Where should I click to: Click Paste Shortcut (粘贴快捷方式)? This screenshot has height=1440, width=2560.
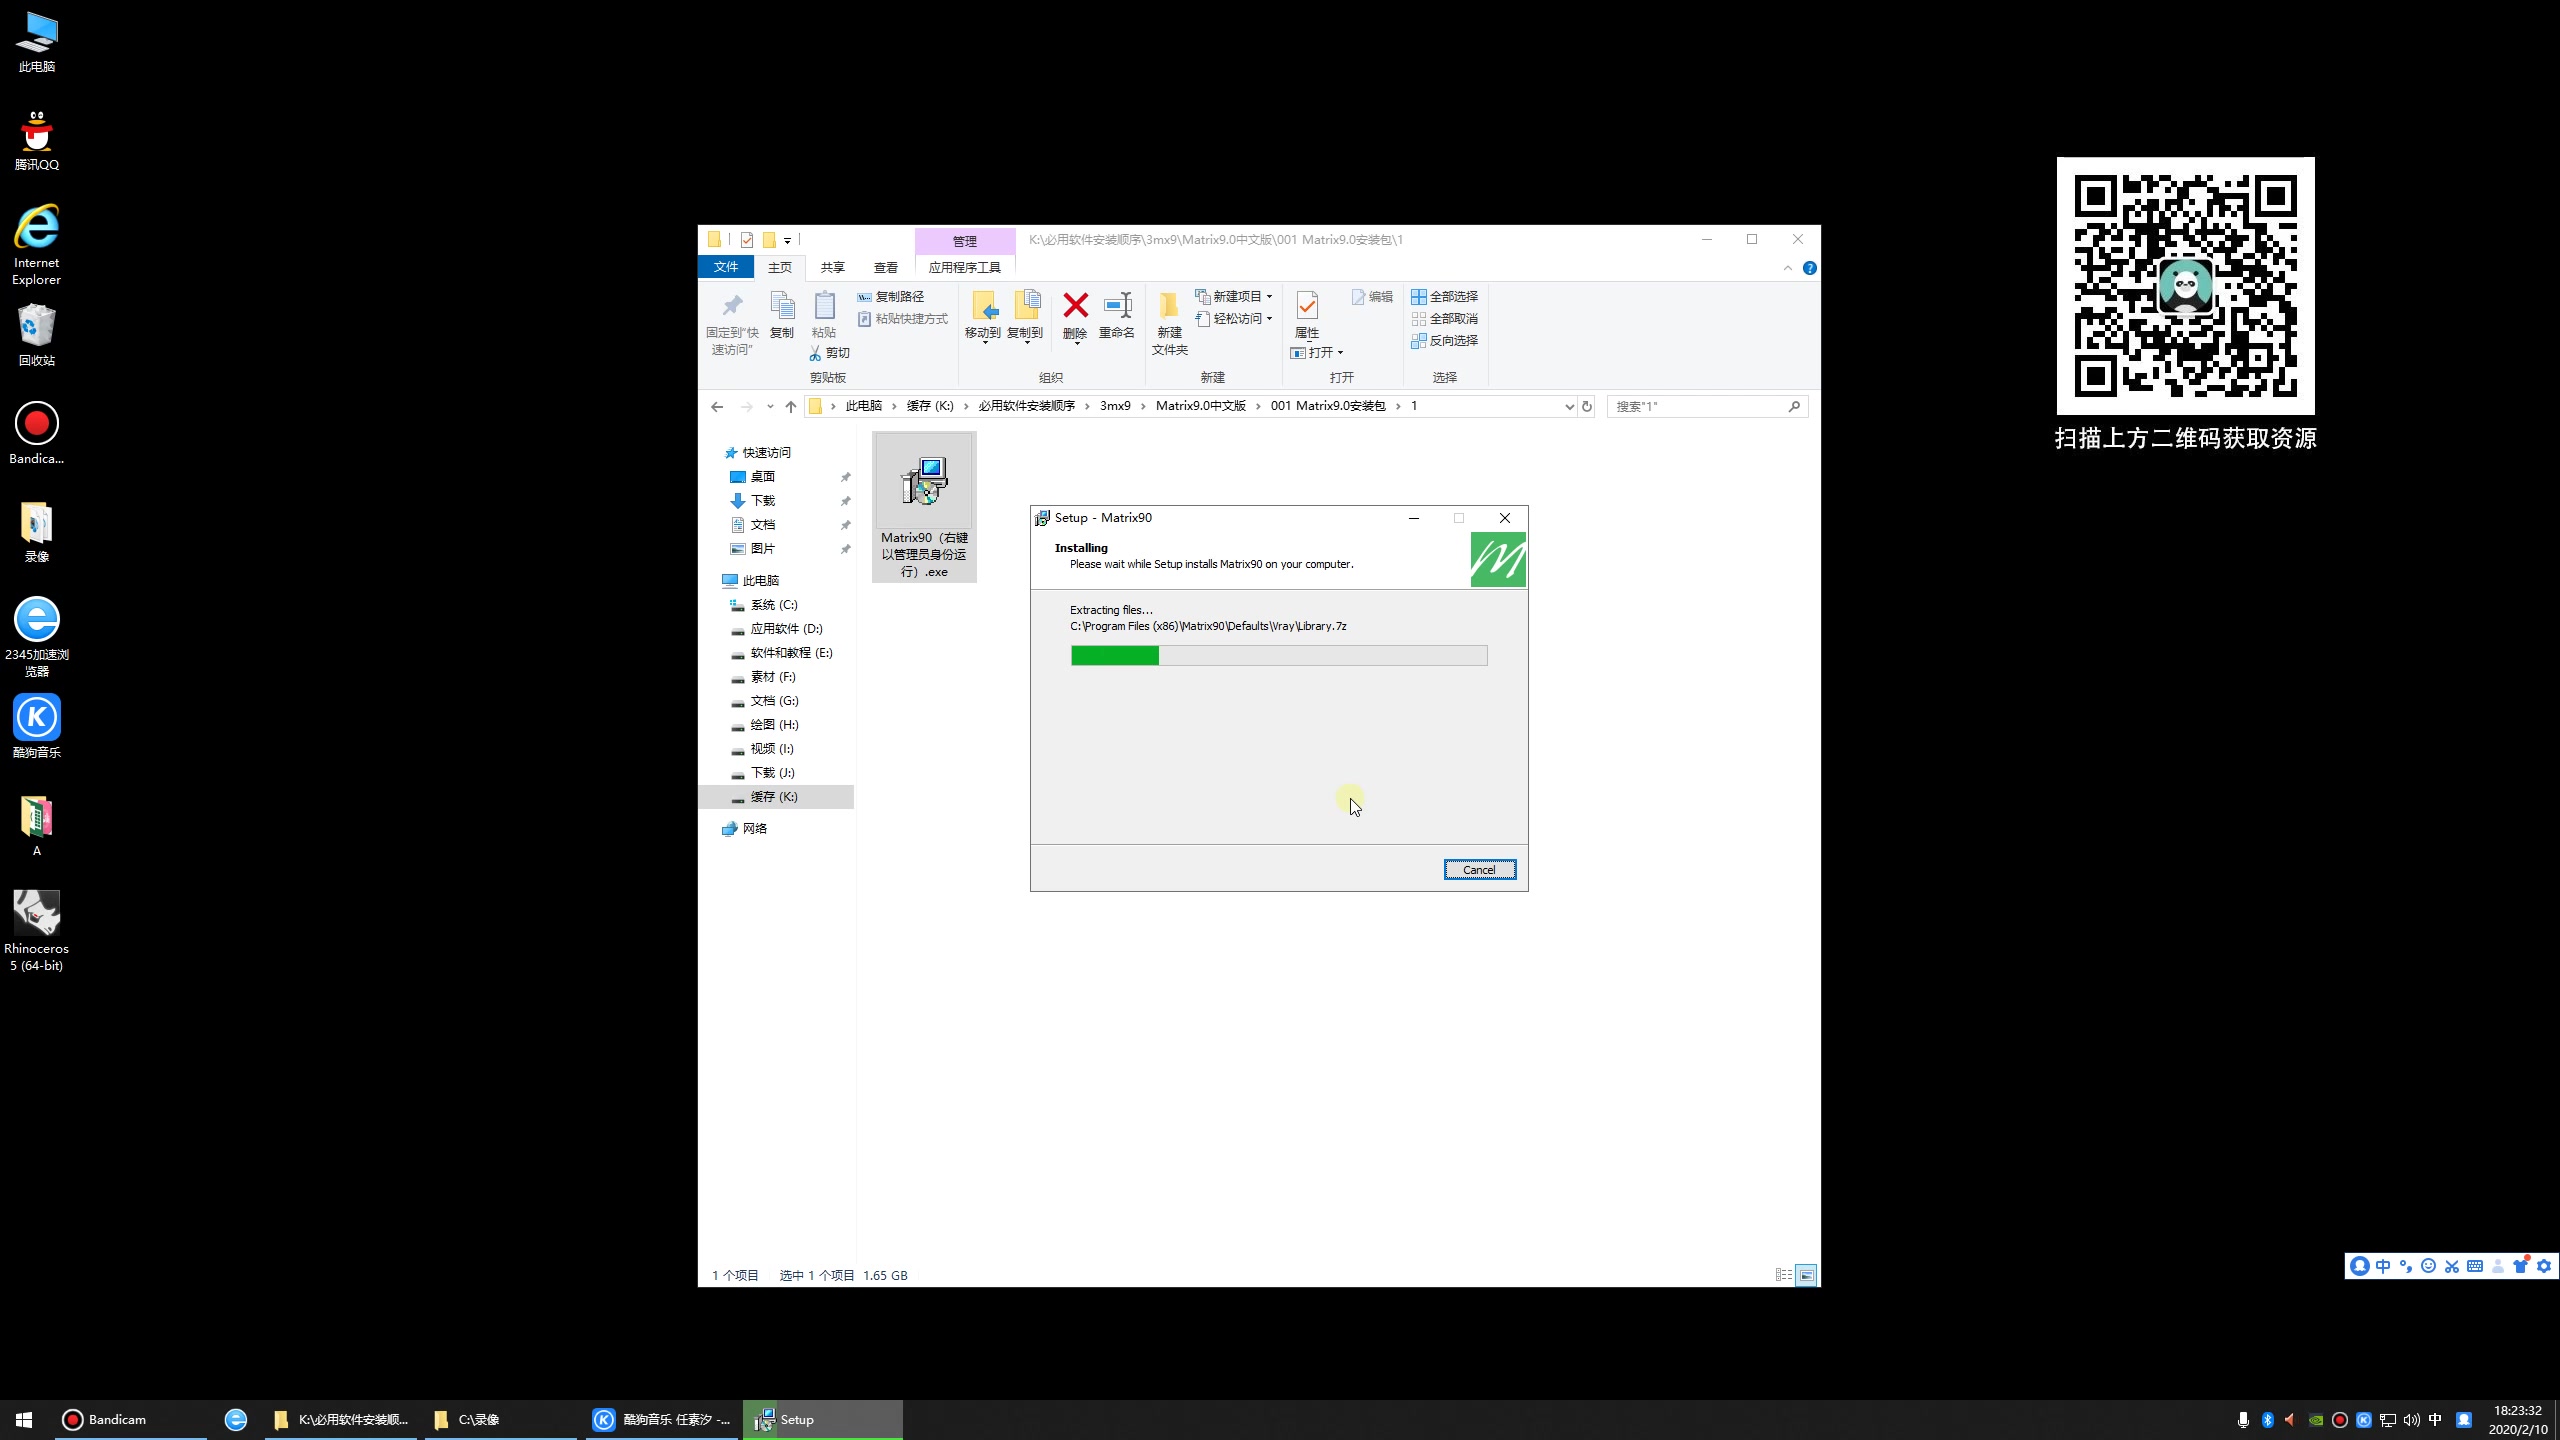coord(902,319)
